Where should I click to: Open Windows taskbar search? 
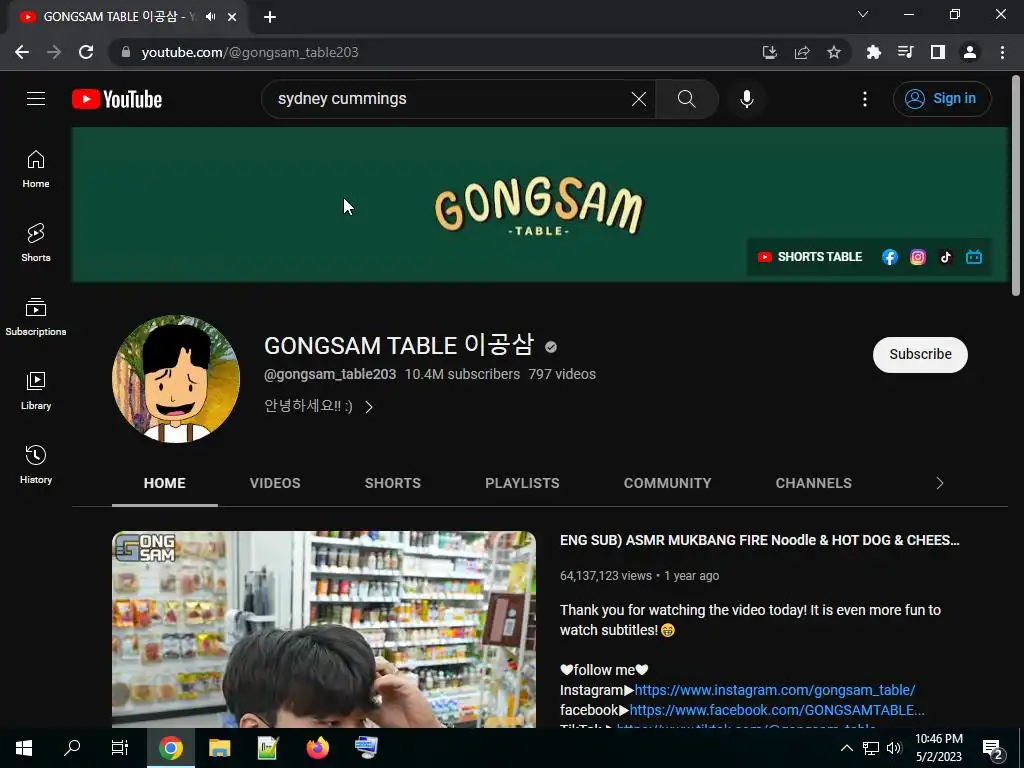click(72, 748)
